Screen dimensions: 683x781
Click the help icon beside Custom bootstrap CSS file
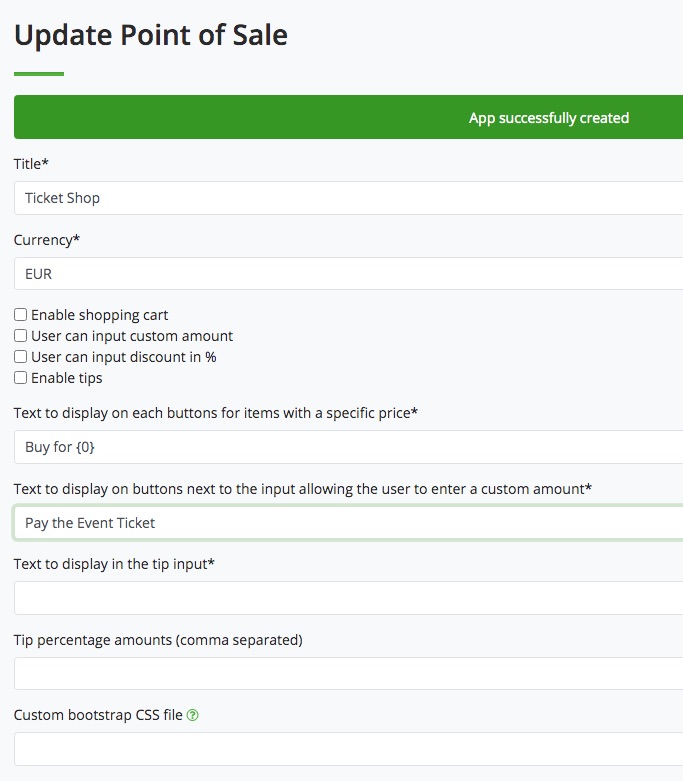coord(193,716)
